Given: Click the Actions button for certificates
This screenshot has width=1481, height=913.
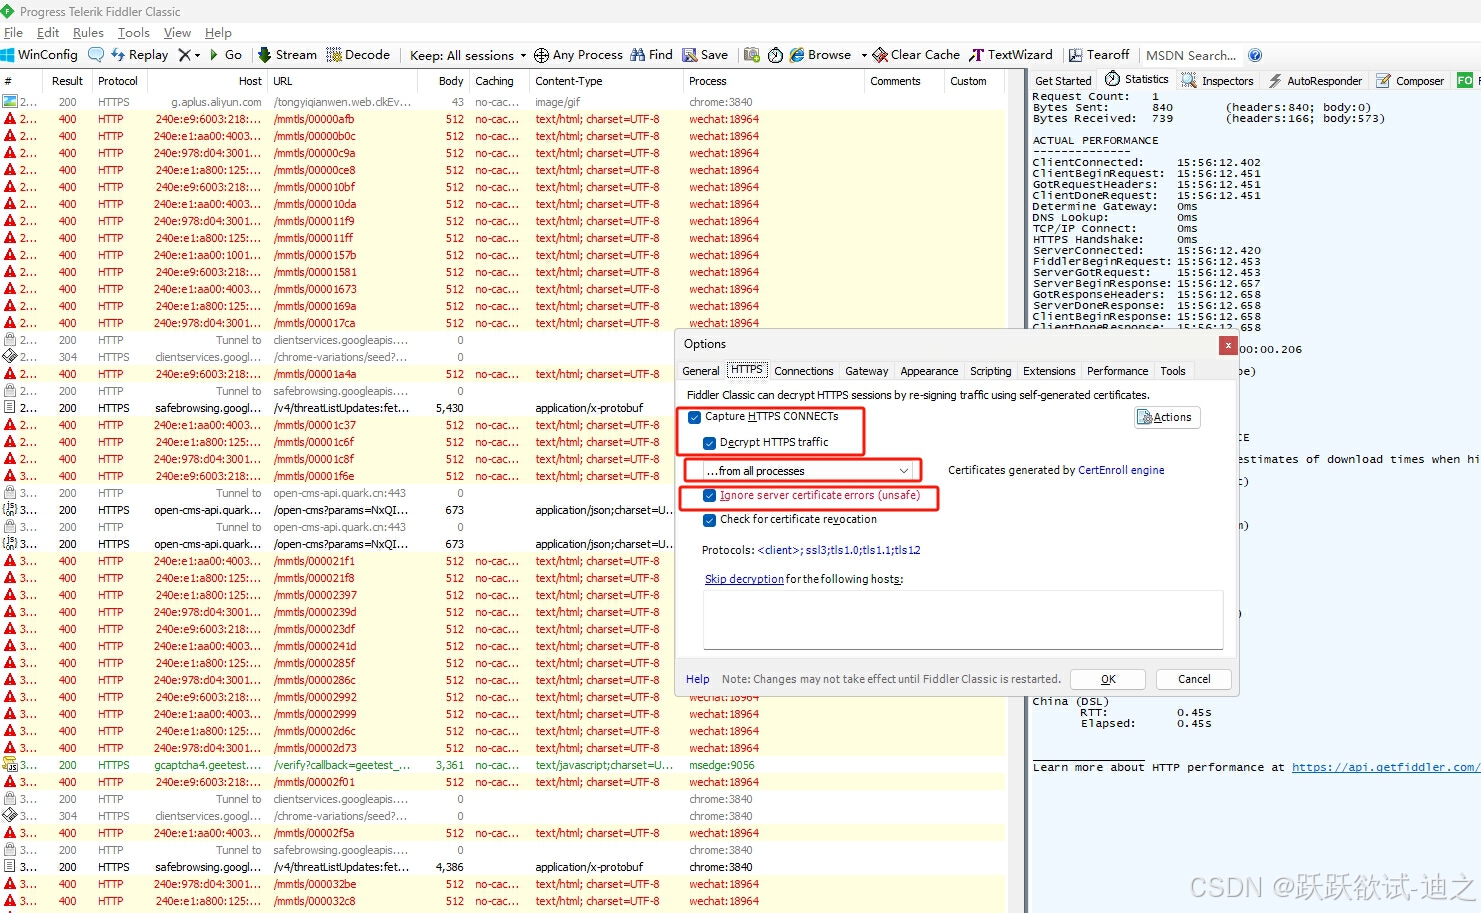Looking at the screenshot, I should [1167, 417].
